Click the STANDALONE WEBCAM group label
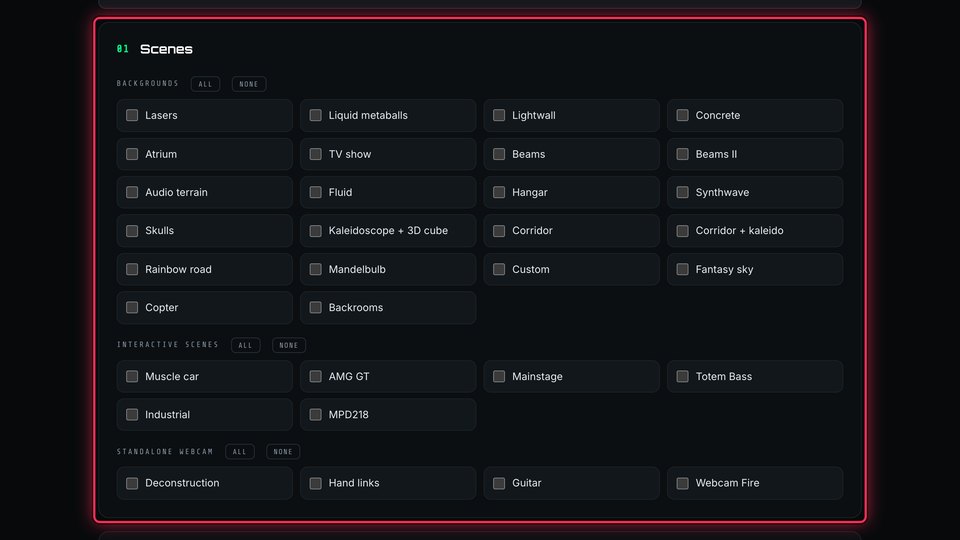The image size is (960, 540). coord(165,451)
